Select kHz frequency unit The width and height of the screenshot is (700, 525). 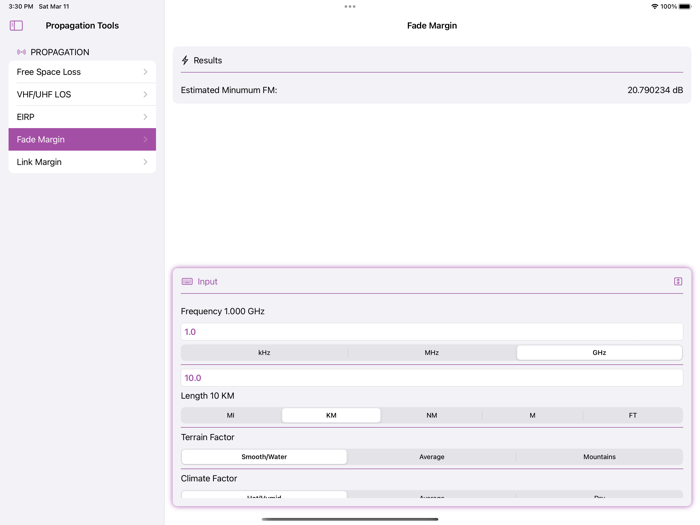(264, 353)
